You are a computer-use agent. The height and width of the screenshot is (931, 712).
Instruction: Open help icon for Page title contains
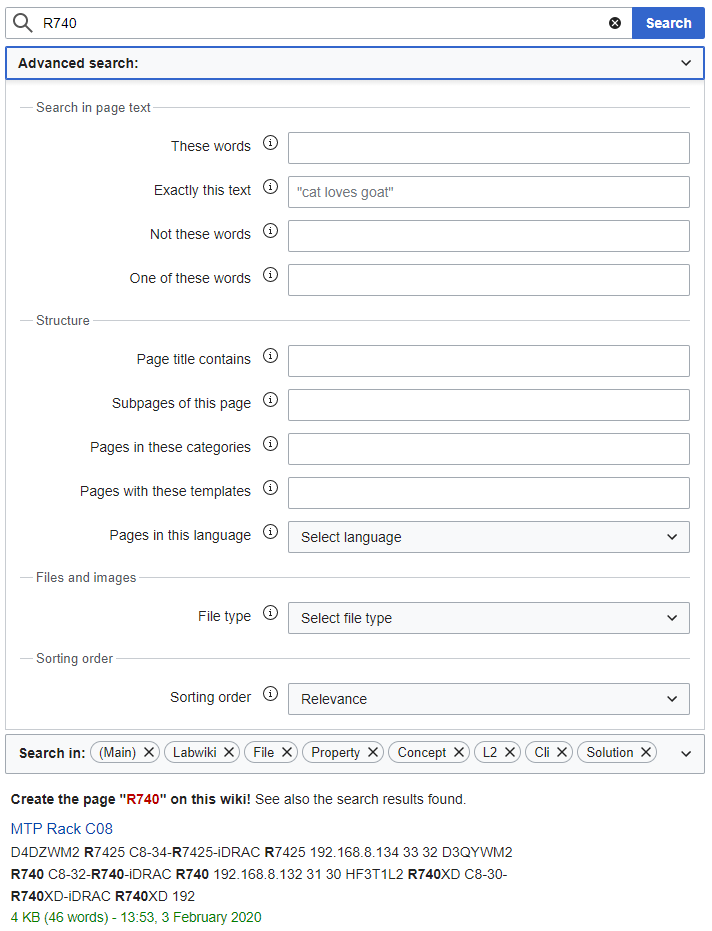tap(270, 356)
